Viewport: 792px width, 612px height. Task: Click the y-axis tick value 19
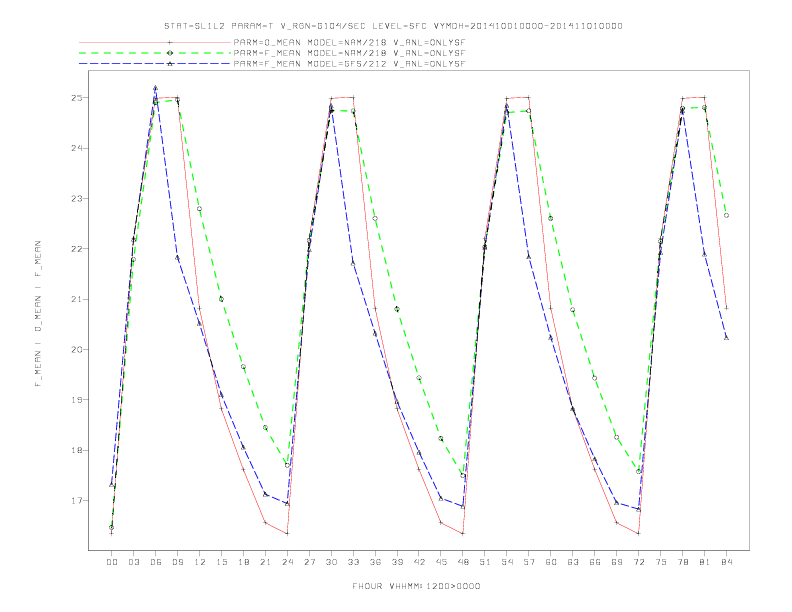coord(77,400)
